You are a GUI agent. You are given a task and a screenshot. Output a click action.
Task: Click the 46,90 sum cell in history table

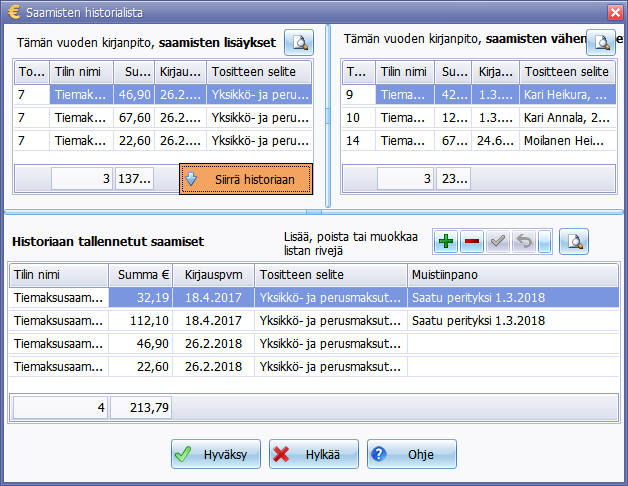141,344
